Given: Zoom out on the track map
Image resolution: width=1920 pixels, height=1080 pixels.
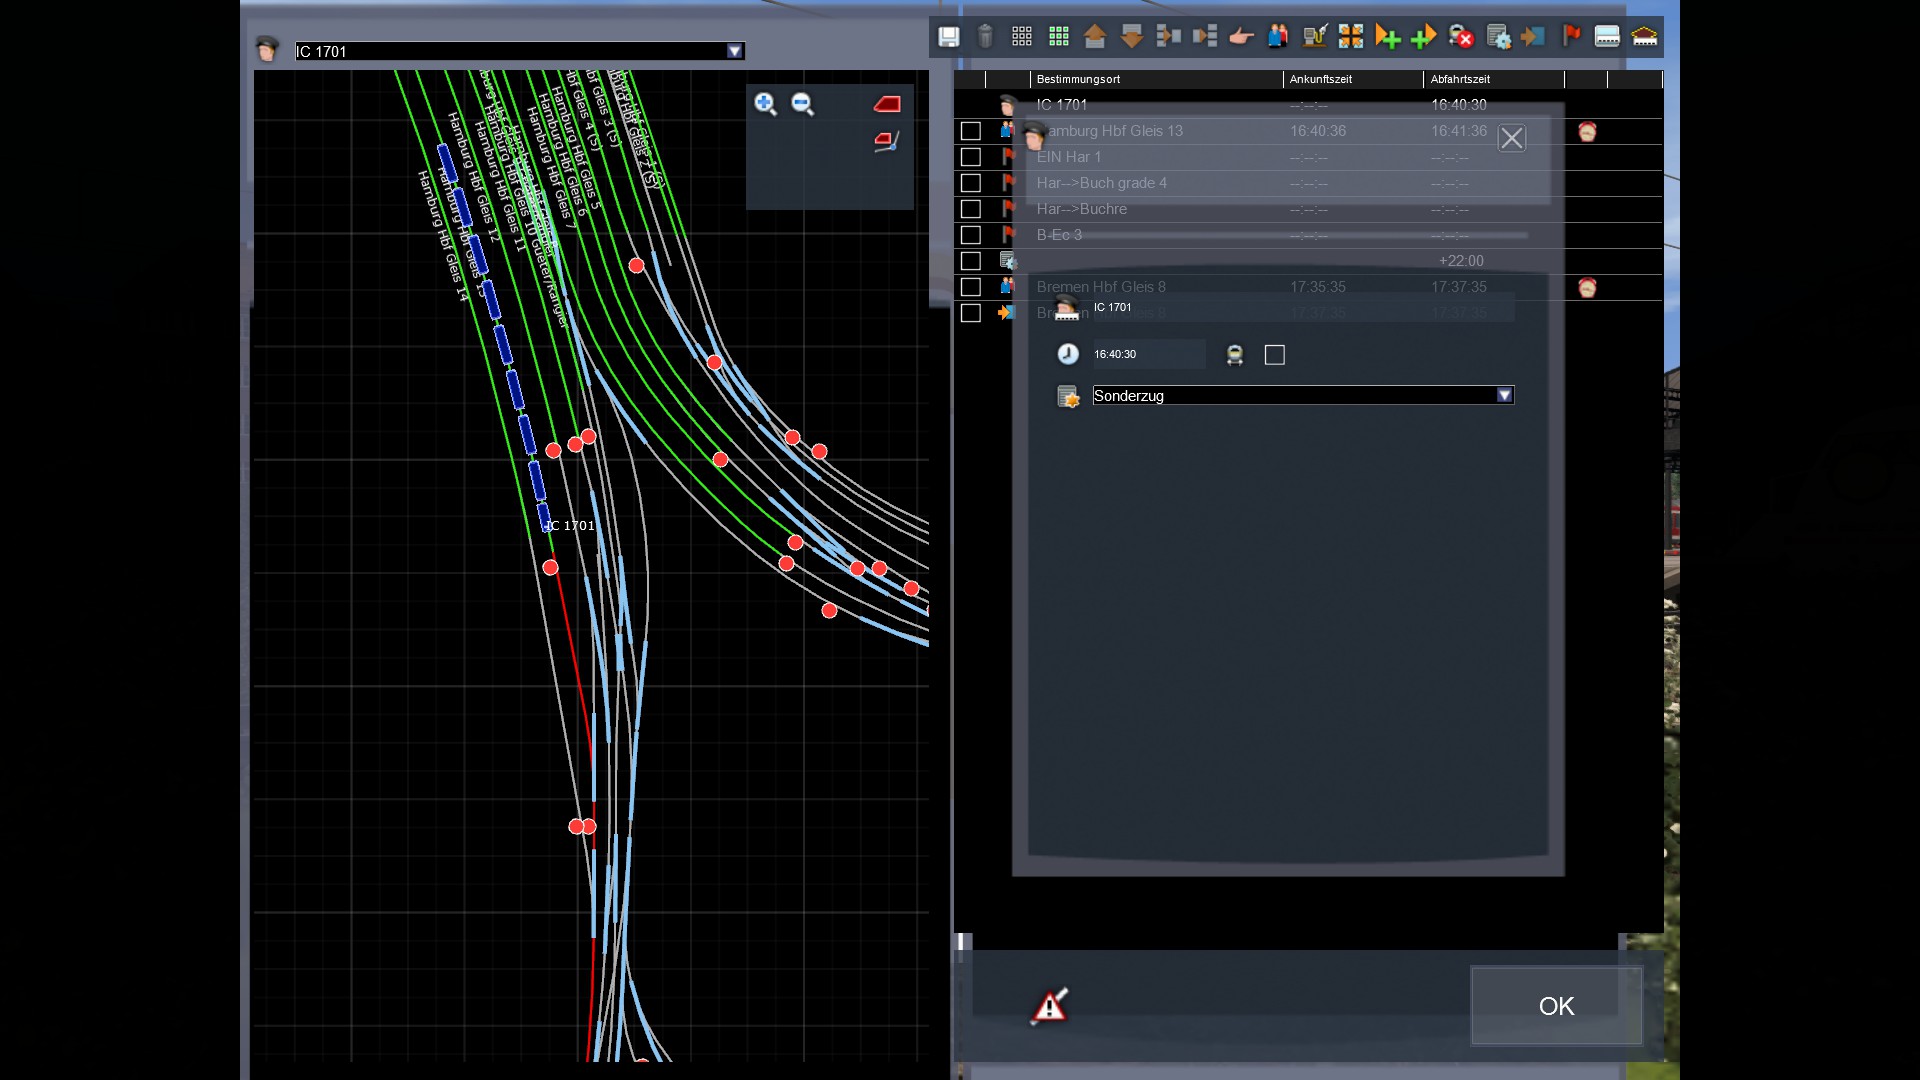Looking at the screenshot, I should pos(802,104).
